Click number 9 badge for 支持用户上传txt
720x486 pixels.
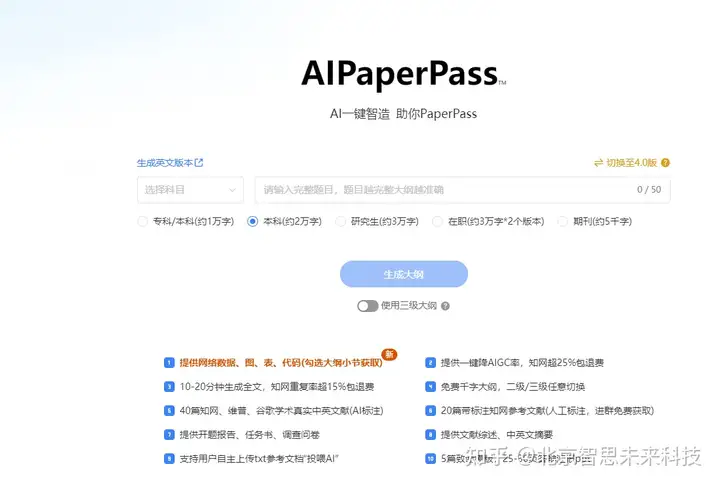169,458
